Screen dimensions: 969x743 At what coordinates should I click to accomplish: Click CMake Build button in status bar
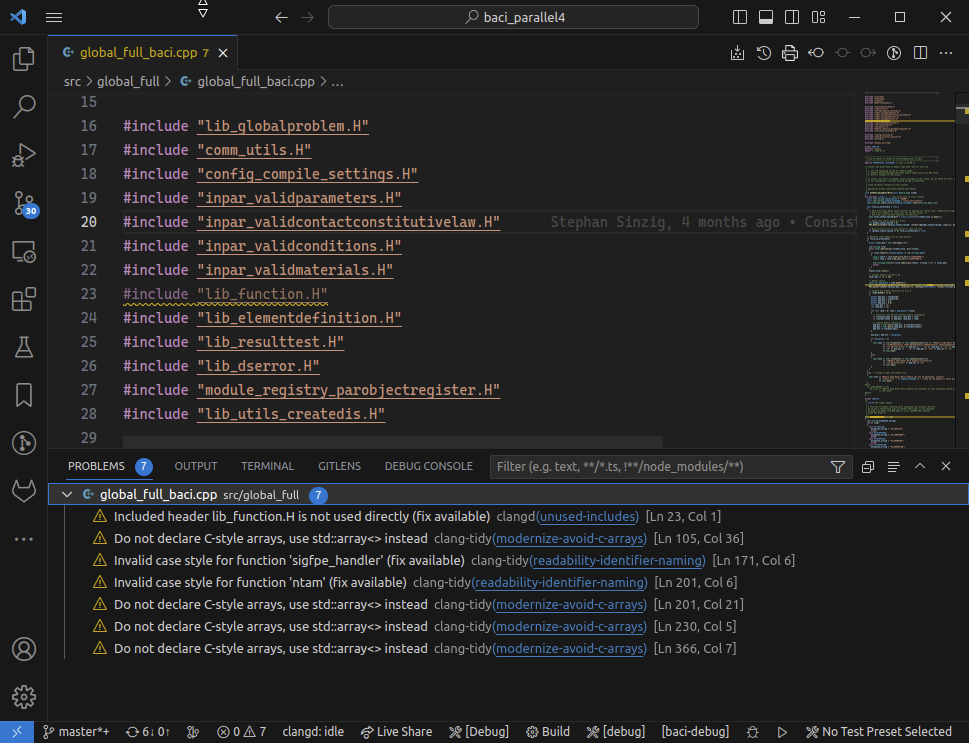pyautogui.click(x=548, y=732)
